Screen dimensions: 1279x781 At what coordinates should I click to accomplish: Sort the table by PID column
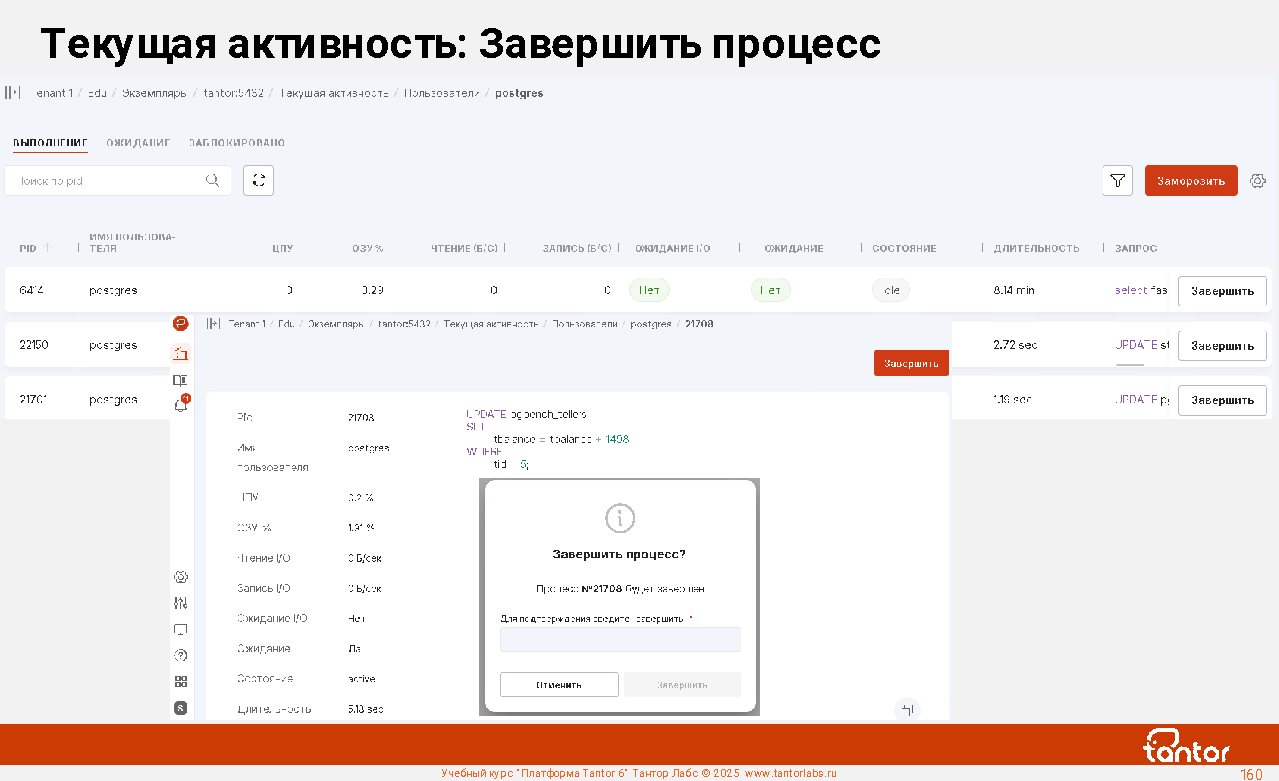click(28, 248)
